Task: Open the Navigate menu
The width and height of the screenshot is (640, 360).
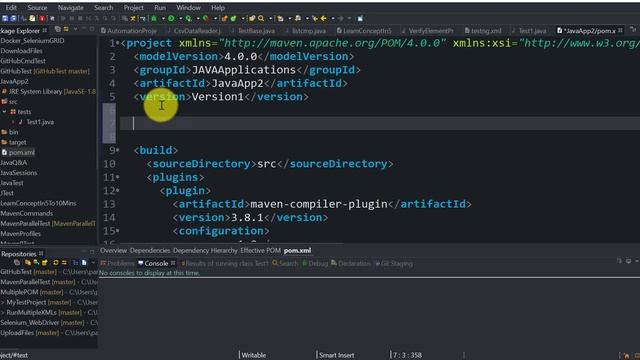Action: click(x=71, y=8)
